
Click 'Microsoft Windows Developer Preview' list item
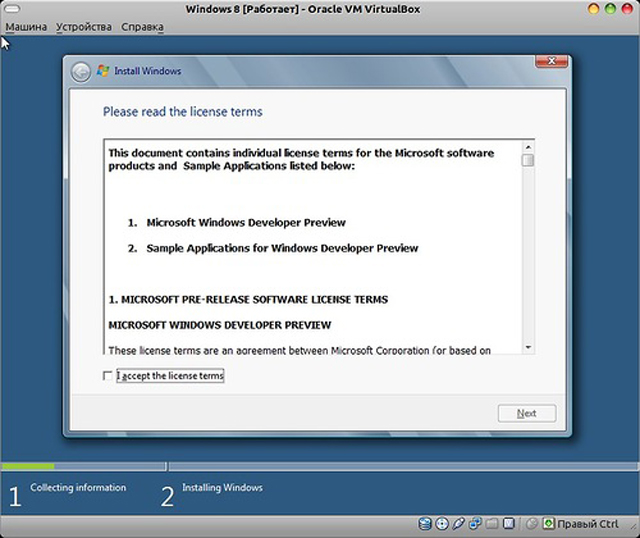click(246, 222)
